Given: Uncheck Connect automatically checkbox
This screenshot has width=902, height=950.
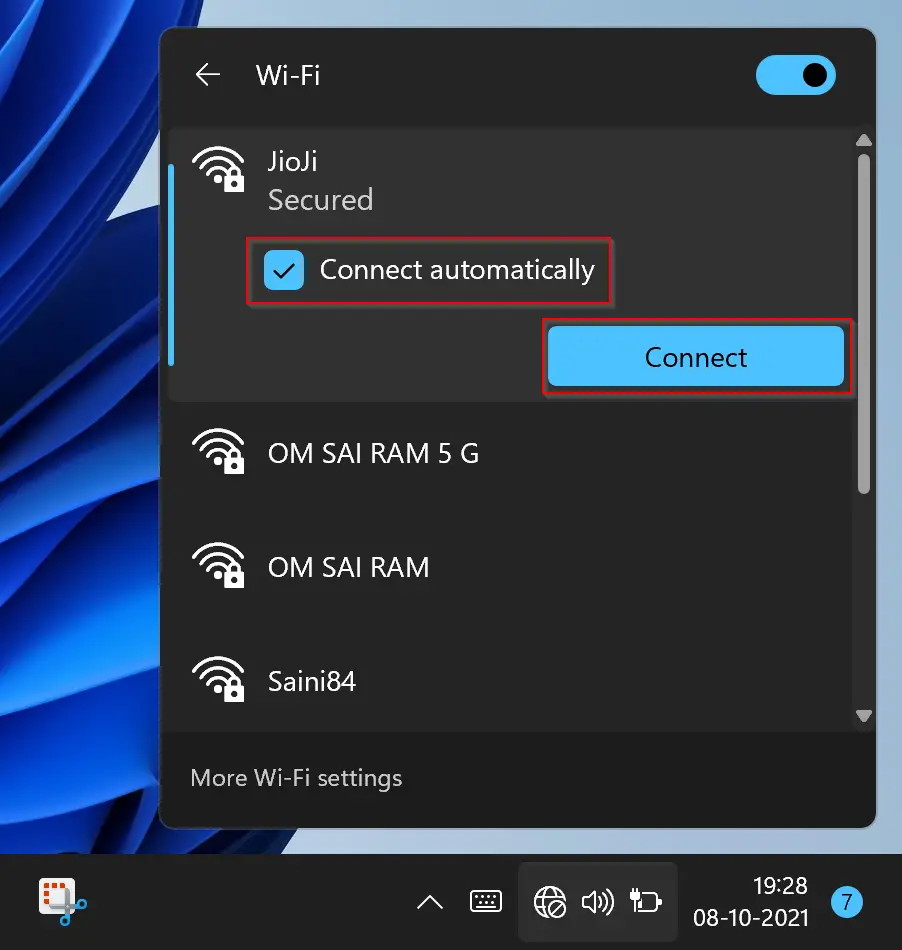Looking at the screenshot, I should pos(284,270).
